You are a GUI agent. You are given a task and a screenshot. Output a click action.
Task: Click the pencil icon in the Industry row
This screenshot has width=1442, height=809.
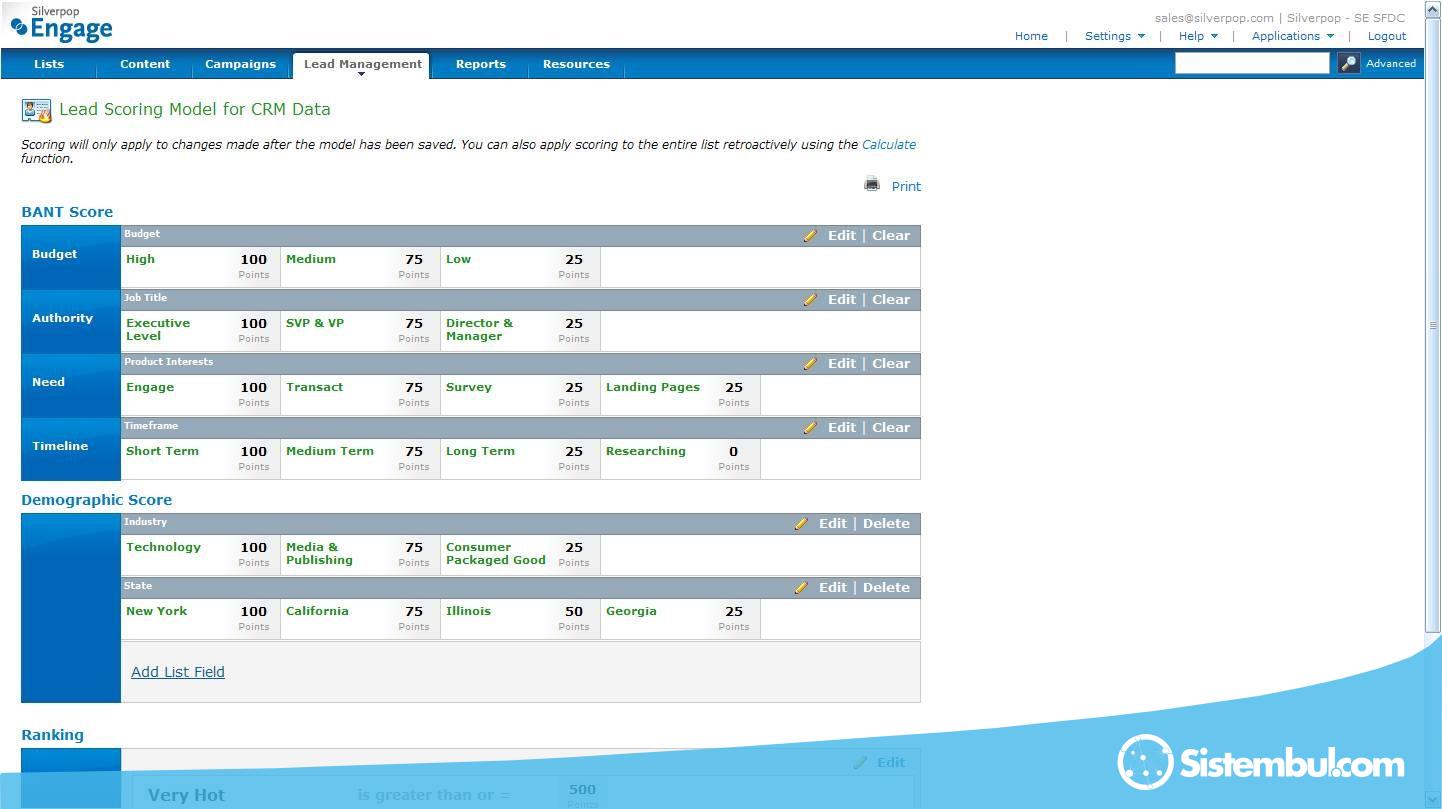[801, 524]
